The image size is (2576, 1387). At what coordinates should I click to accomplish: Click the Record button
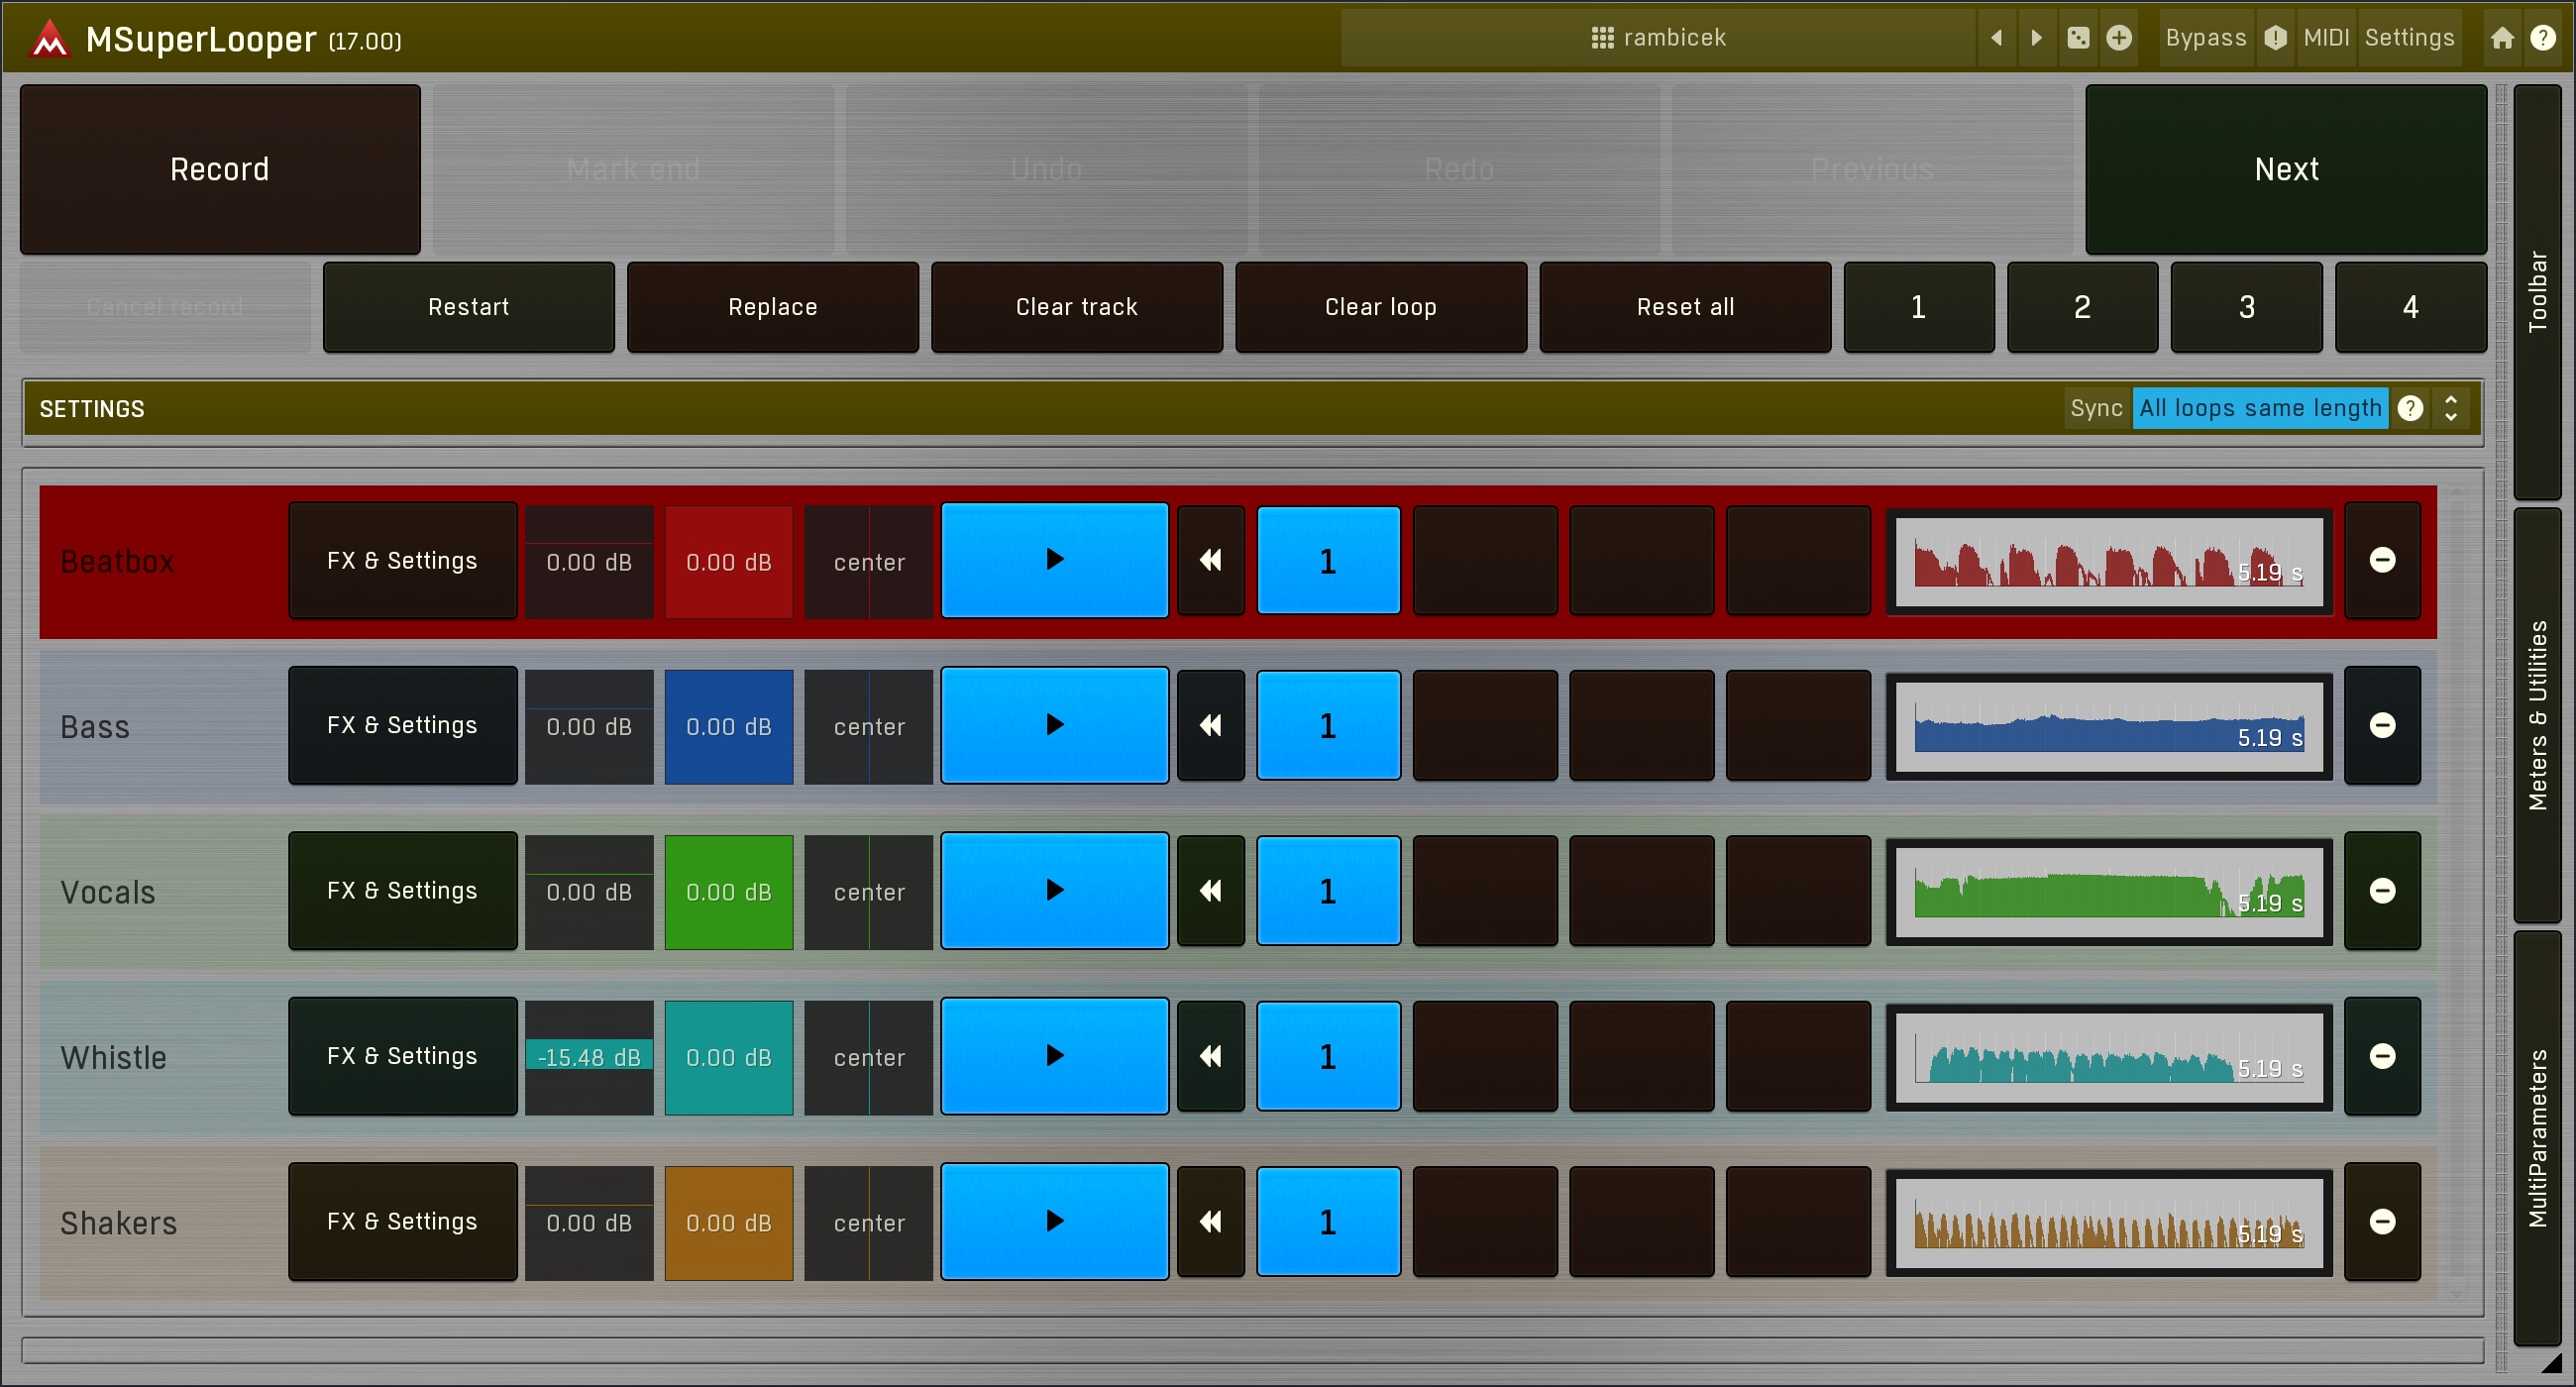[220, 169]
